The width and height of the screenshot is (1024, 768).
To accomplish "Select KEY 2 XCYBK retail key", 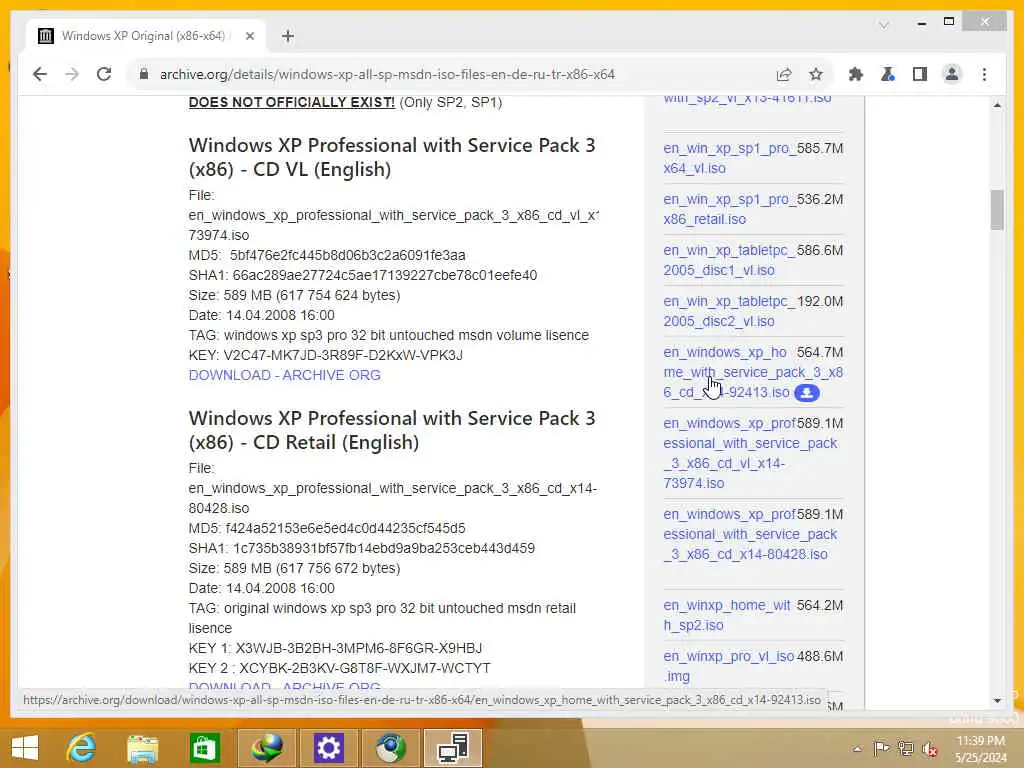I will click(340, 669).
